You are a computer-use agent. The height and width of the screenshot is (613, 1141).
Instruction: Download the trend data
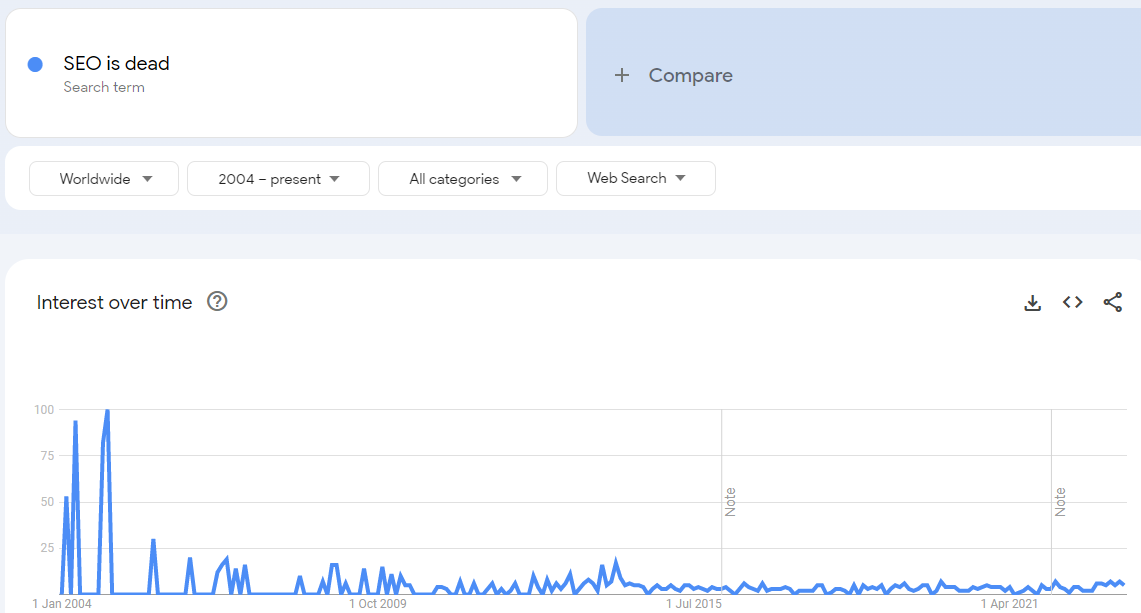1032,302
